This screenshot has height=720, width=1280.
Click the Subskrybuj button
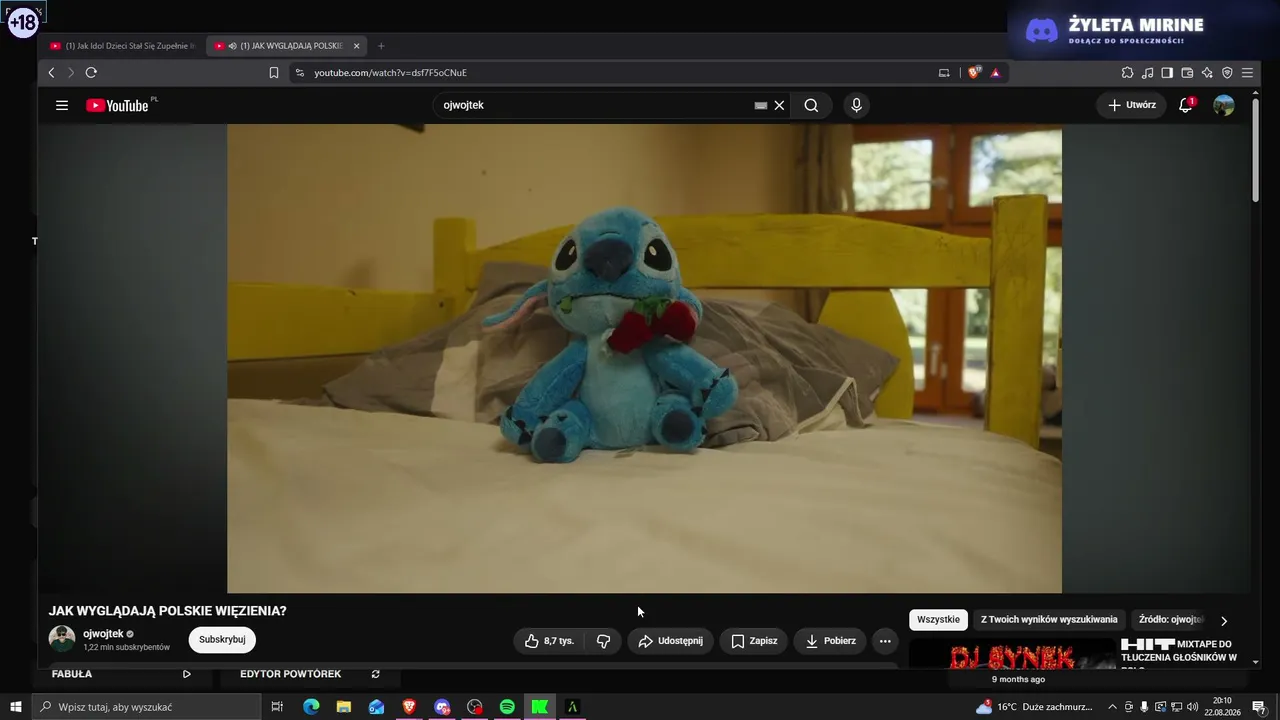click(222, 640)
